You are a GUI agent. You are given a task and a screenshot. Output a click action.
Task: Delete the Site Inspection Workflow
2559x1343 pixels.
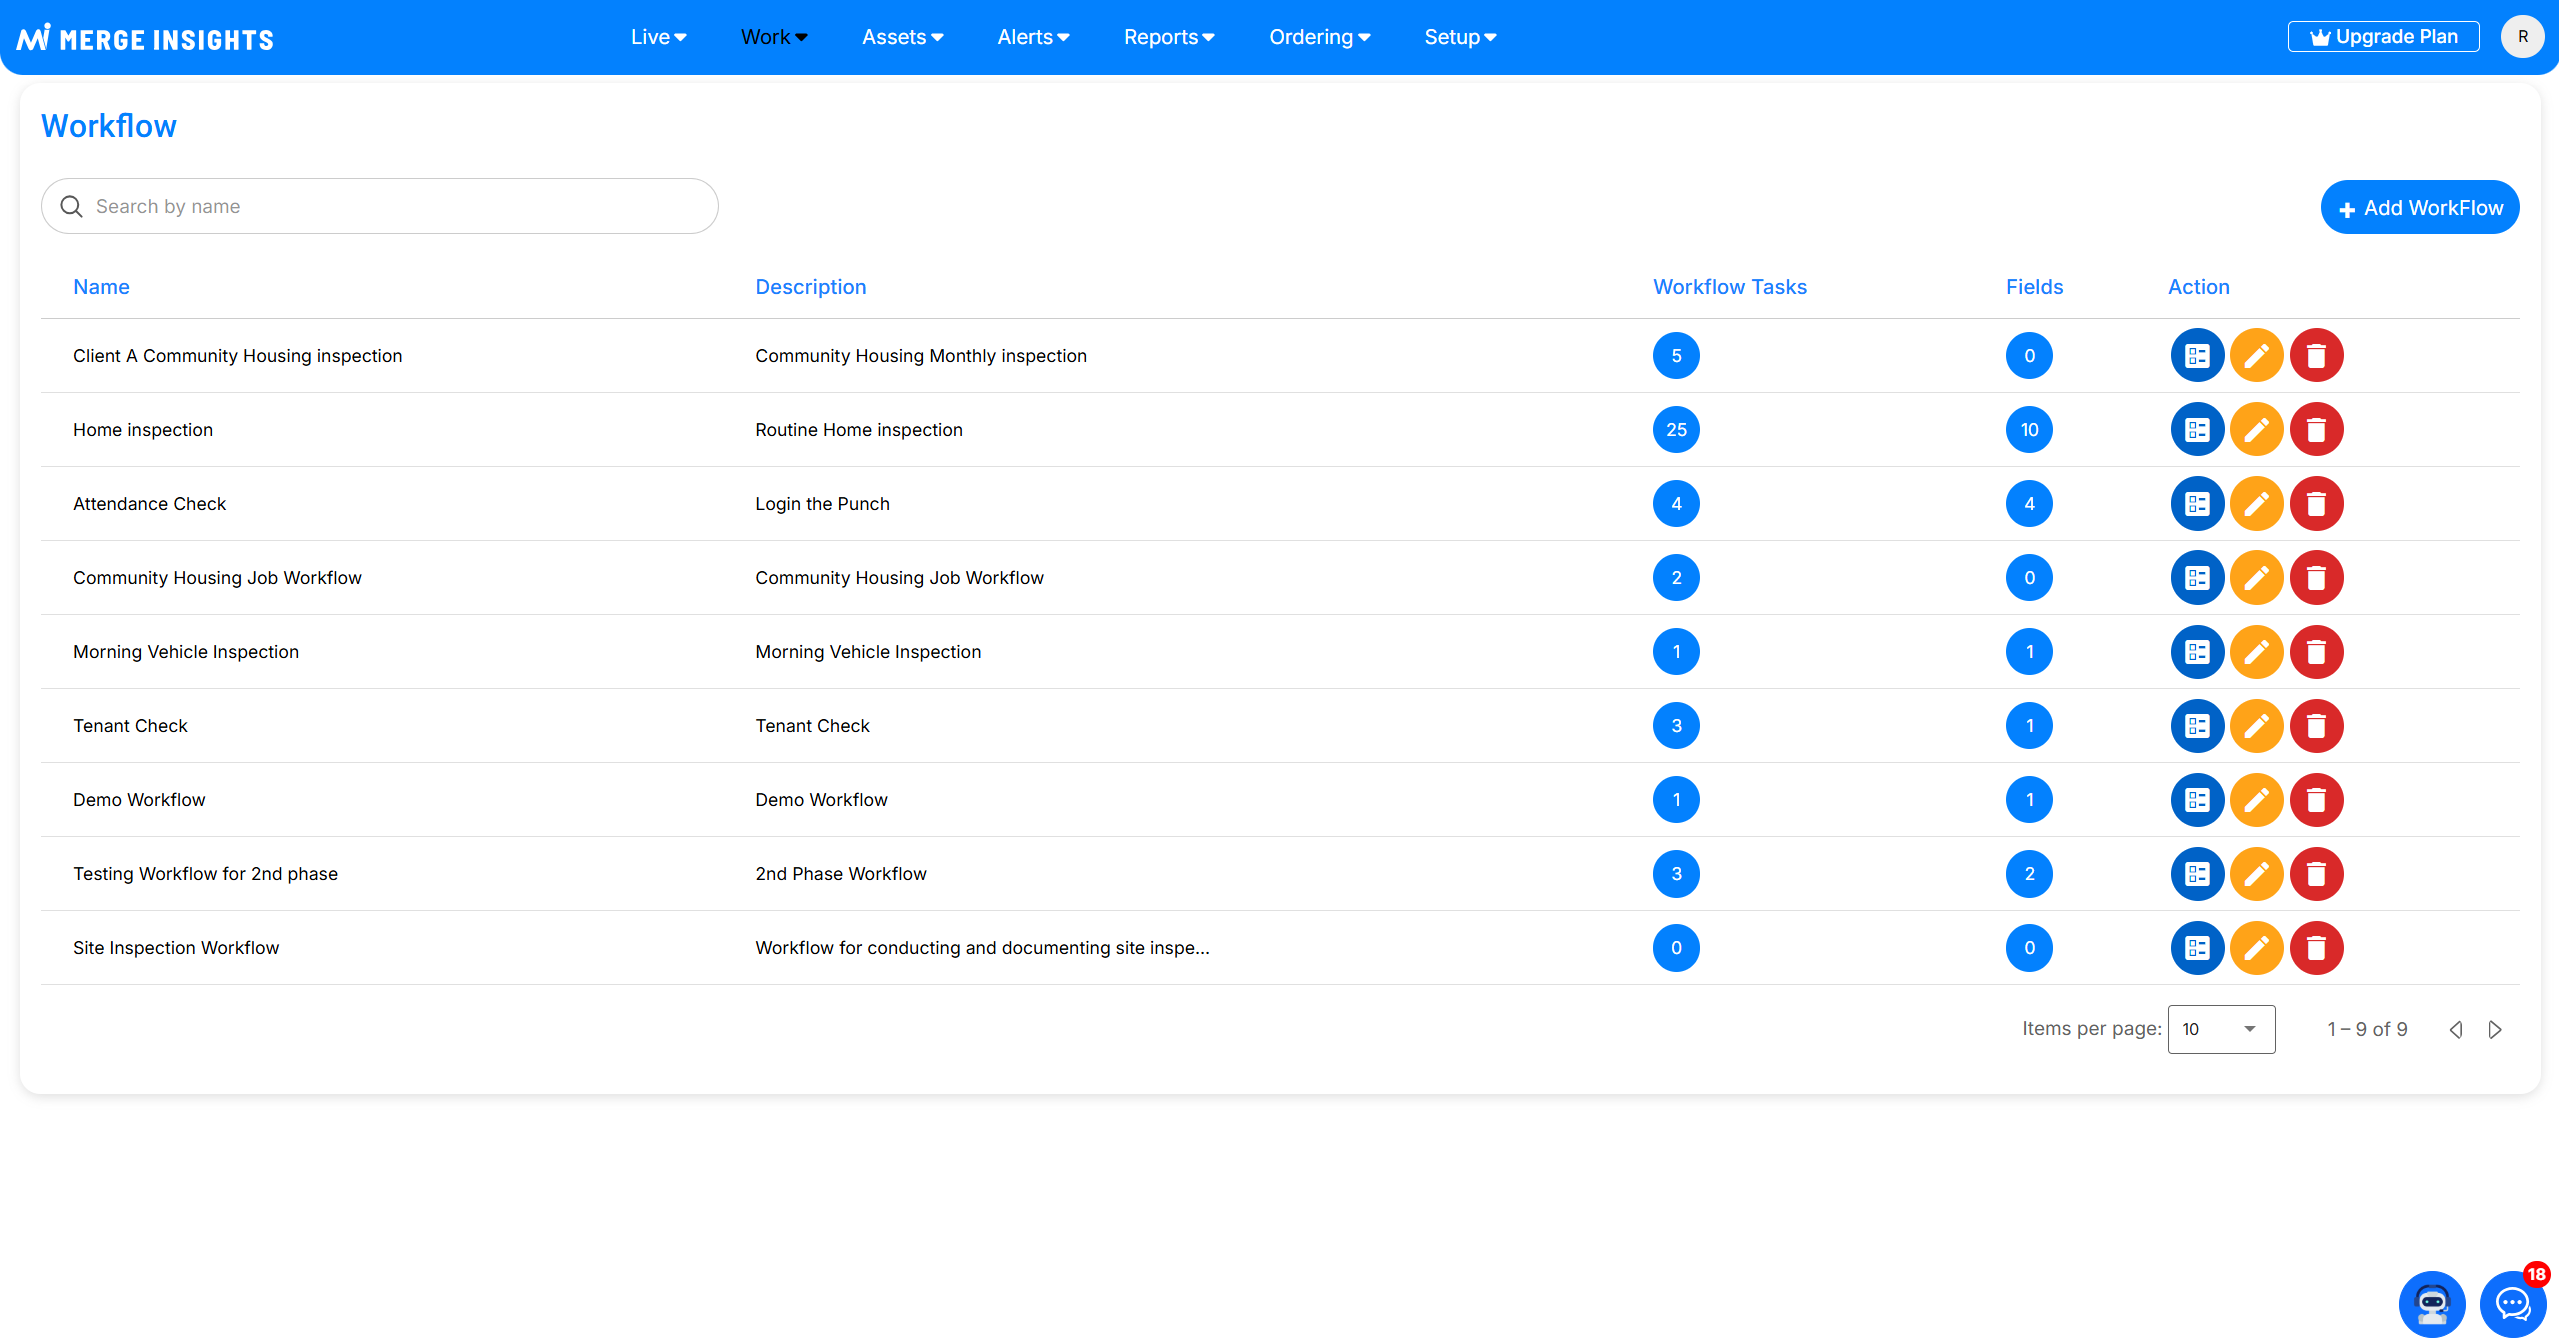(2316, 948)
